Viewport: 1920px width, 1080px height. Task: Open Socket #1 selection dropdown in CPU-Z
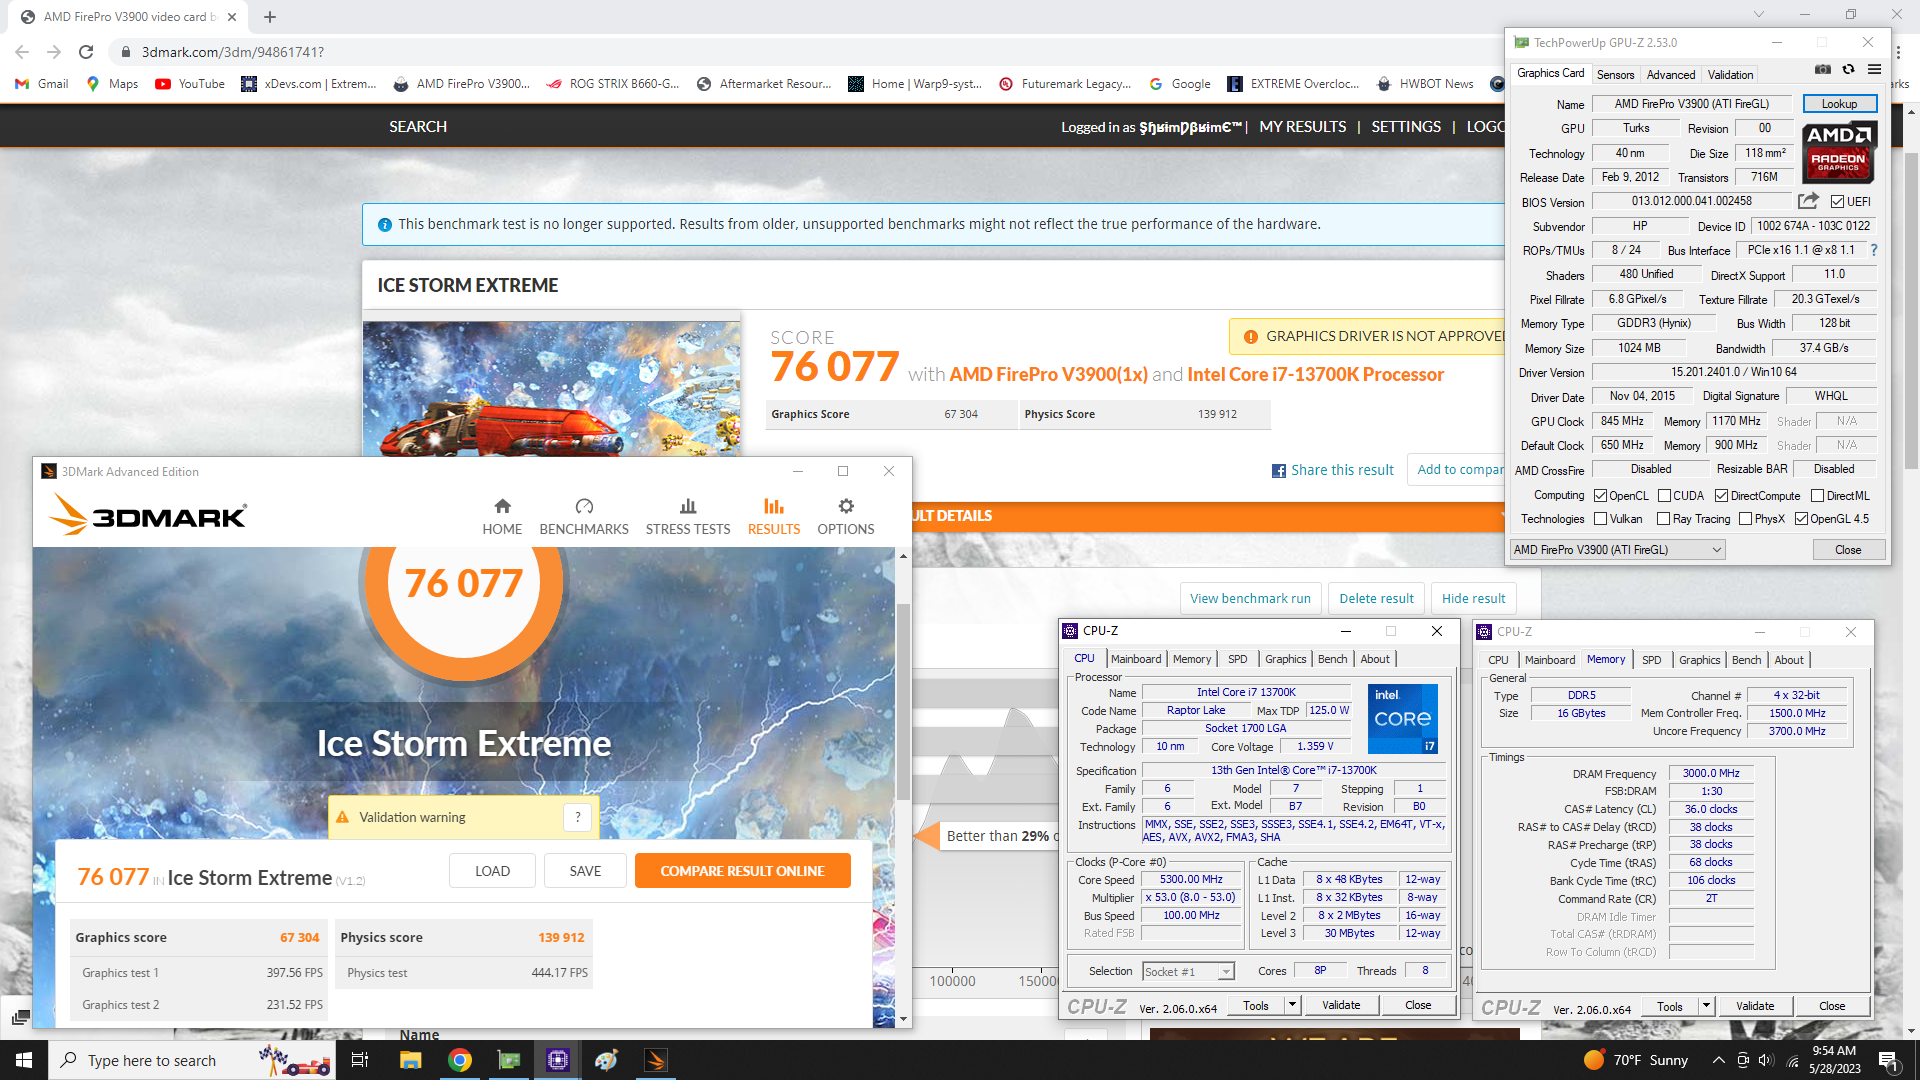point(1188,972)
